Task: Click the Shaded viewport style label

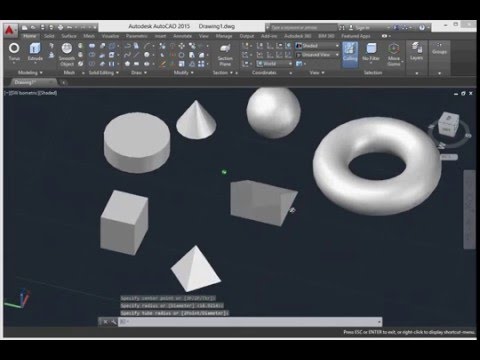Action: 47,93
